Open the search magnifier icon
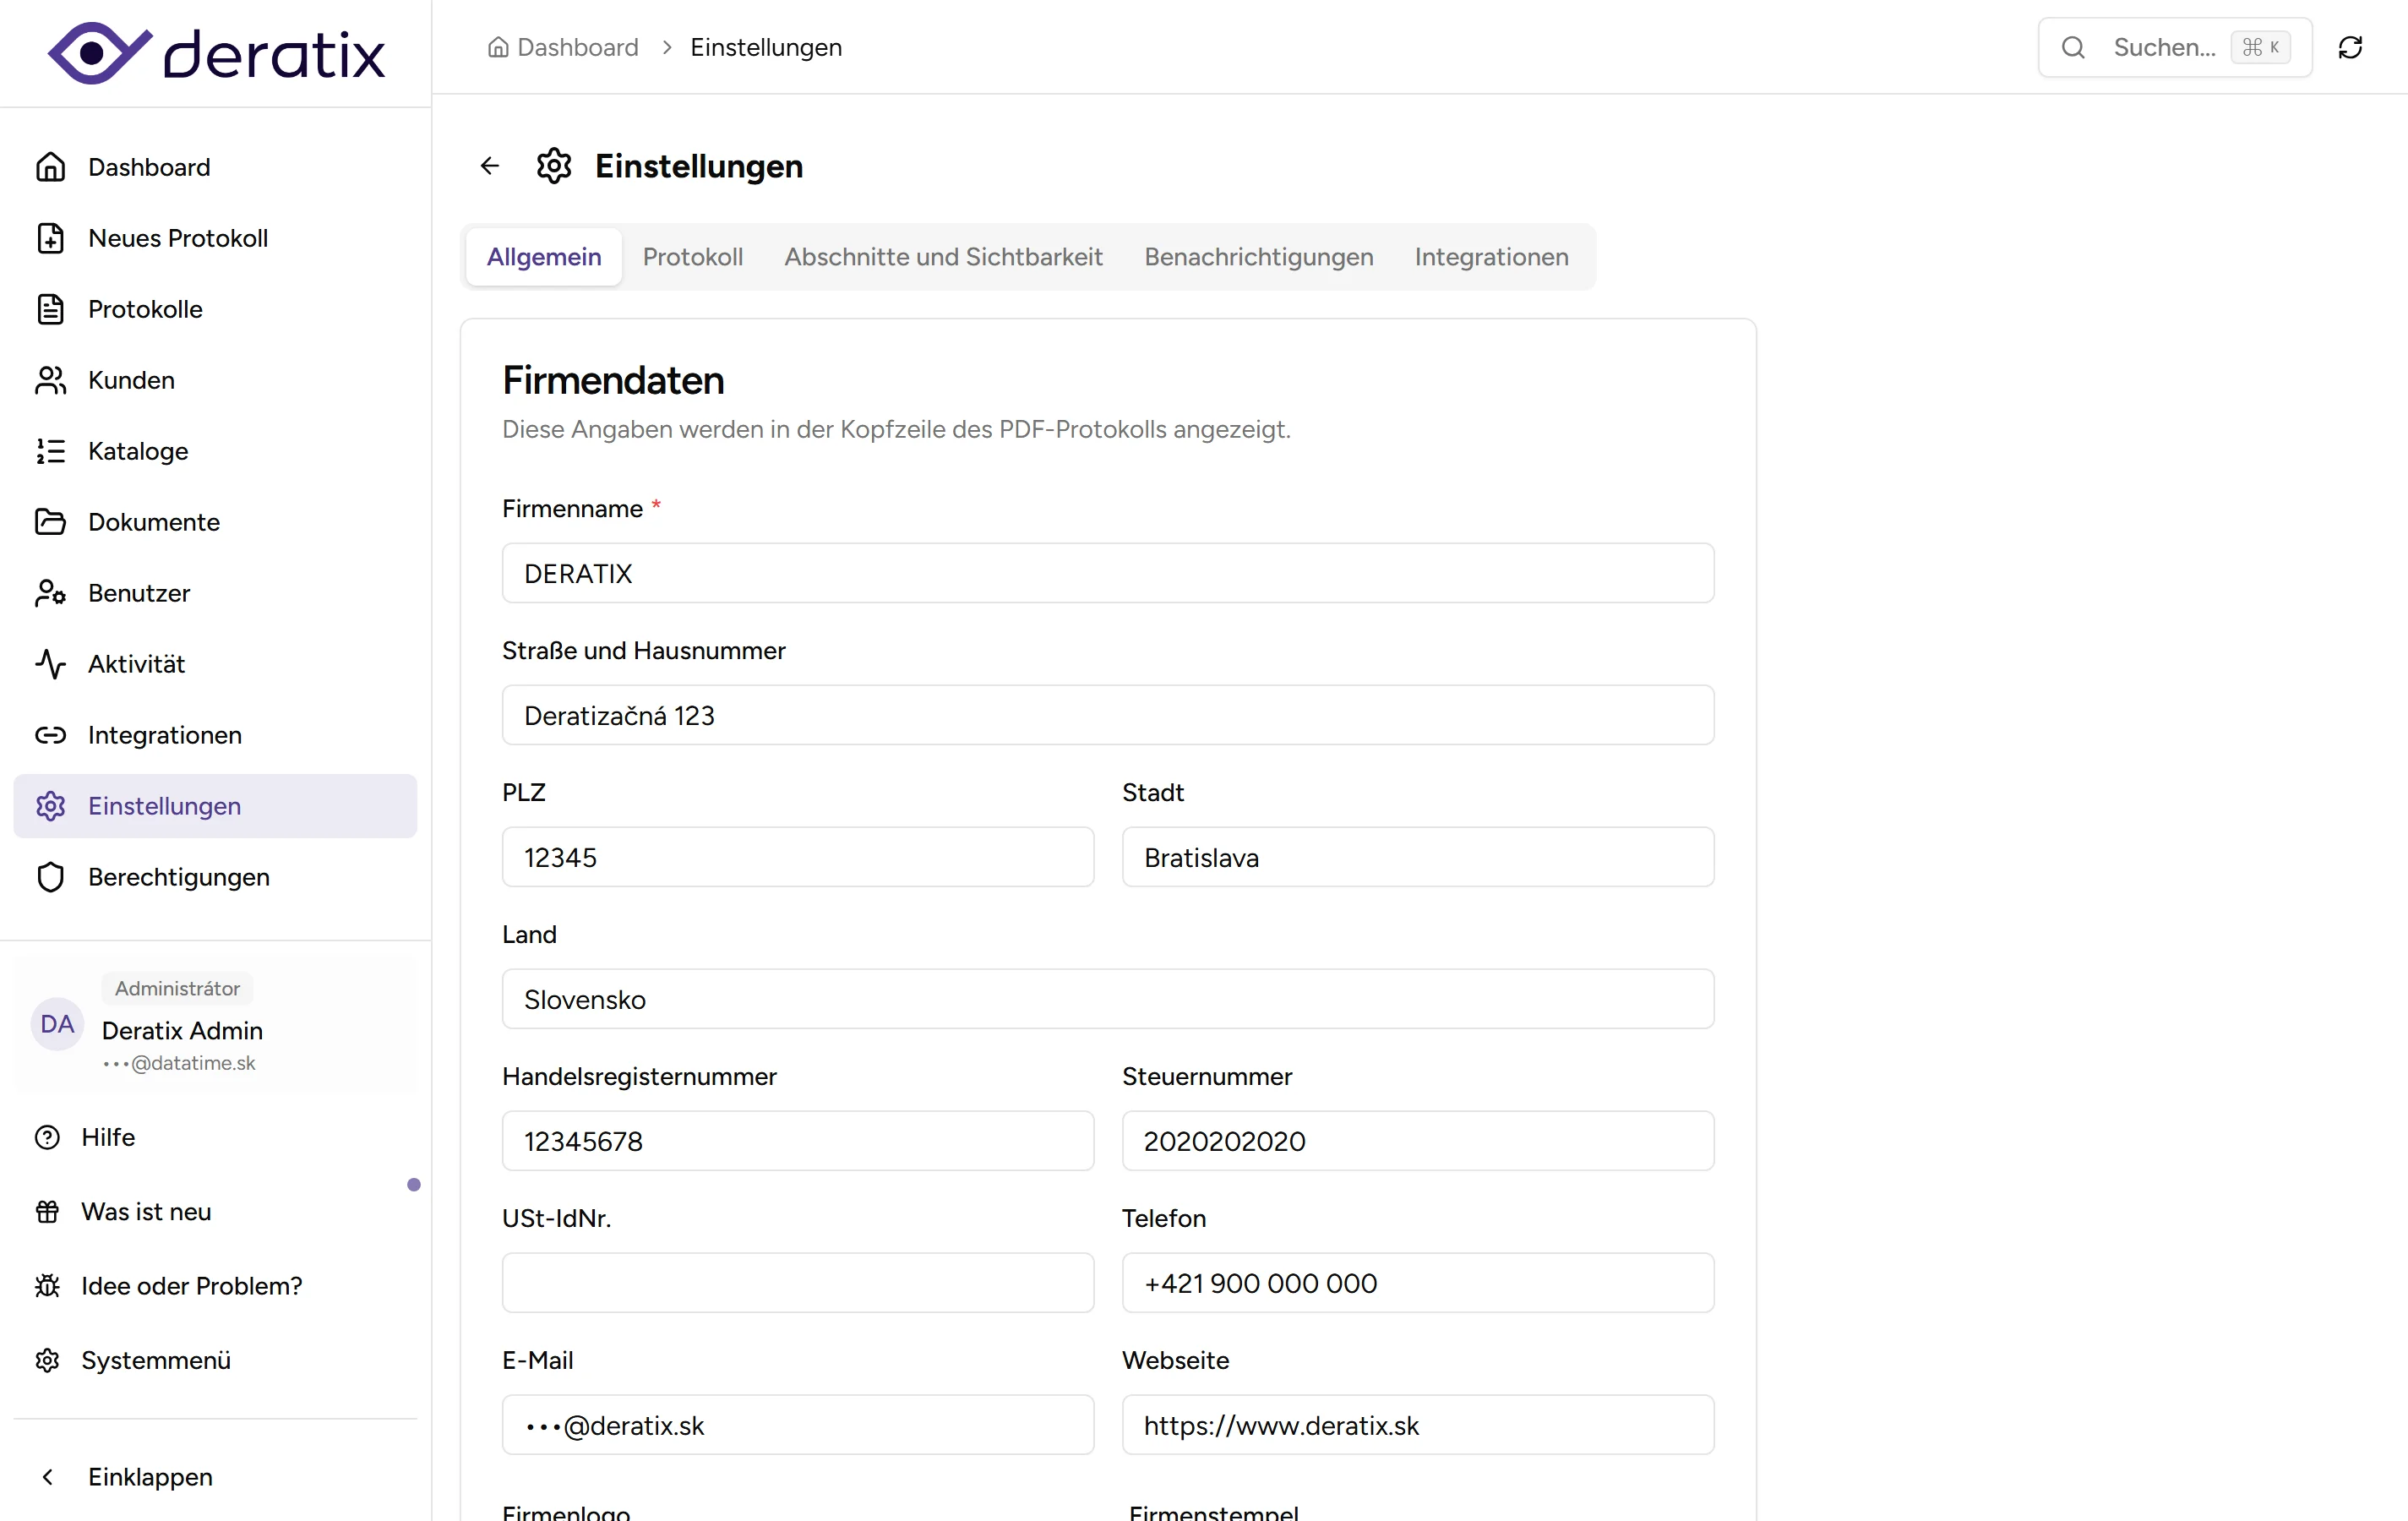 (2075, 47)
